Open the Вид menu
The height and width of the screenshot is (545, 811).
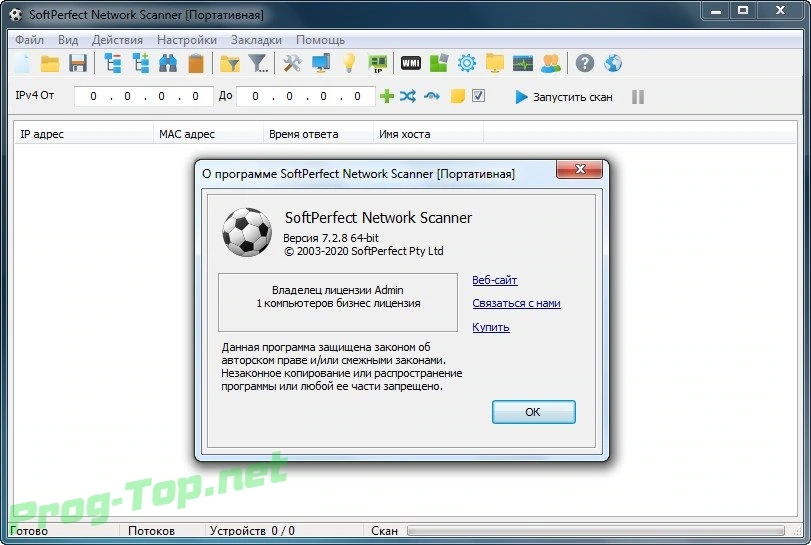coord(68,40)
